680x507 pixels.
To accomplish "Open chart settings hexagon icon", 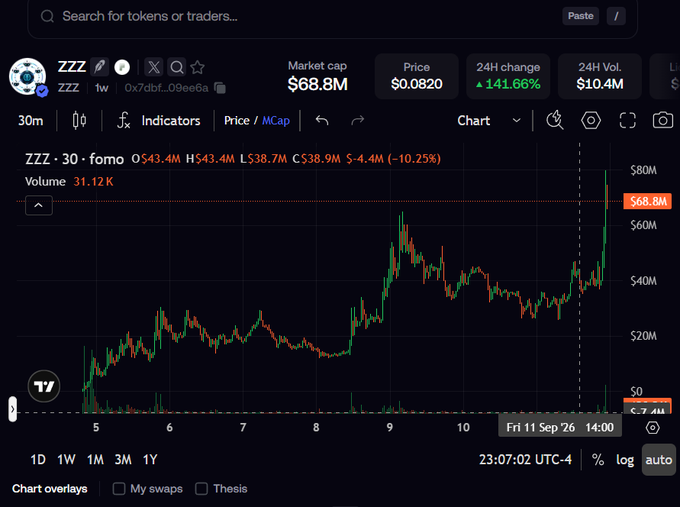I will (x=591, y=120).
